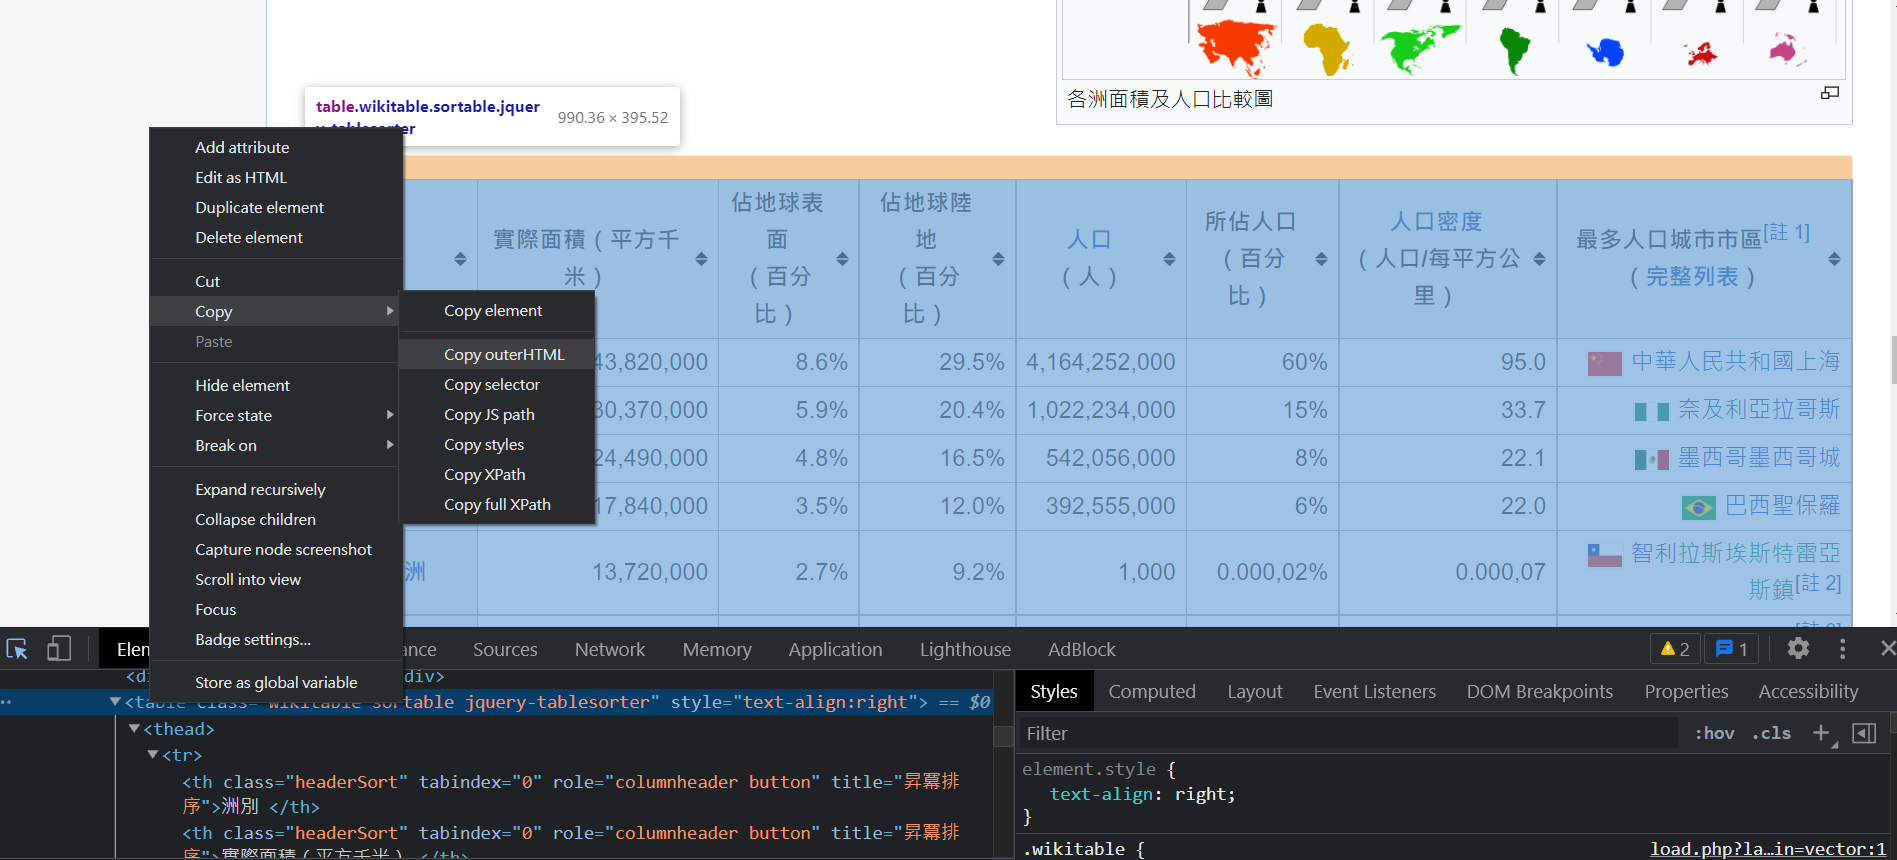Collapse the thead node in the DOM tree
Viewport: 1897px width, 860px height.
134,729
